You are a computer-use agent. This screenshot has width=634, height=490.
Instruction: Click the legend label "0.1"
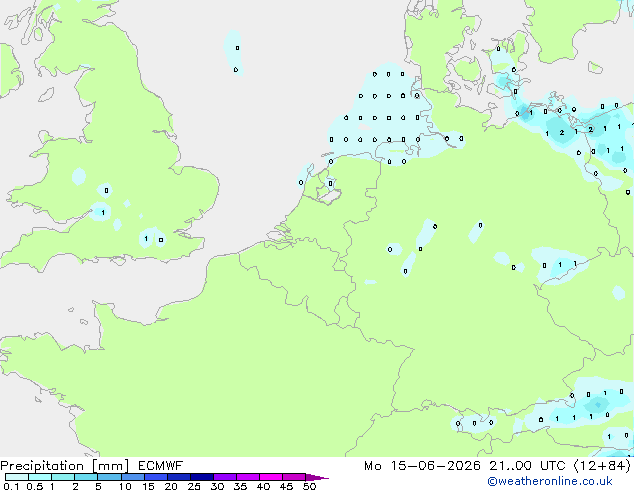11,486
